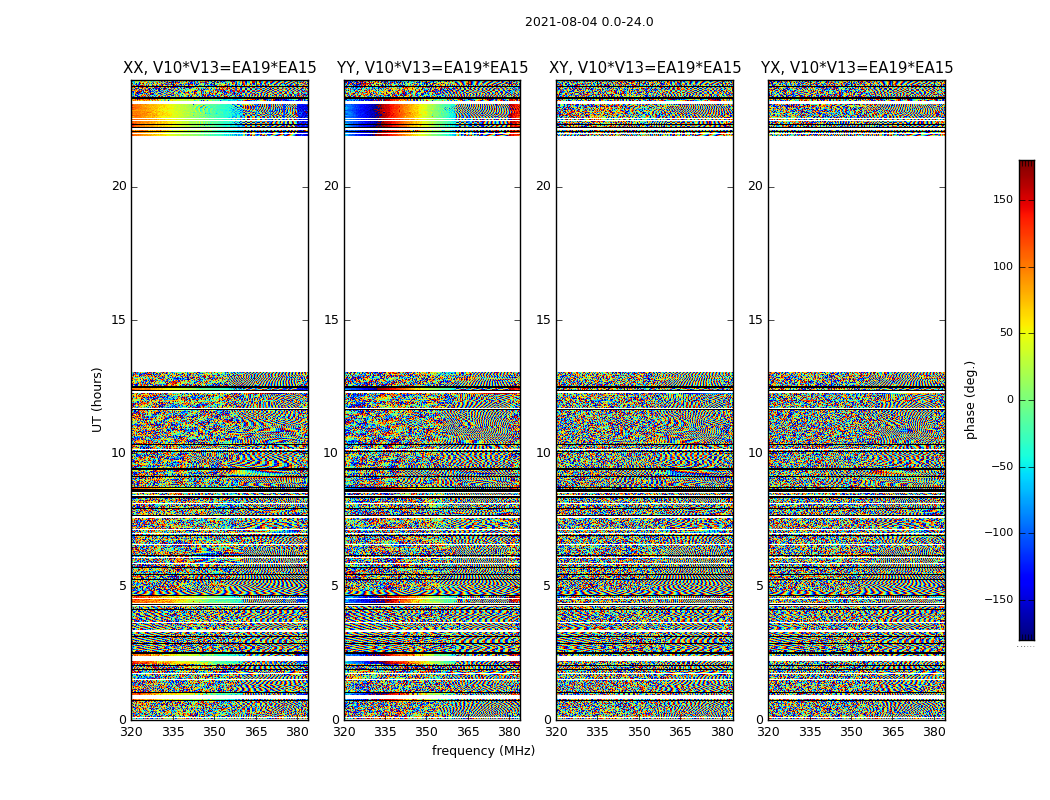Click x-axis tick 335 under YX panel
Viewport: 1050px width, 800px height.
coord(810,732)
